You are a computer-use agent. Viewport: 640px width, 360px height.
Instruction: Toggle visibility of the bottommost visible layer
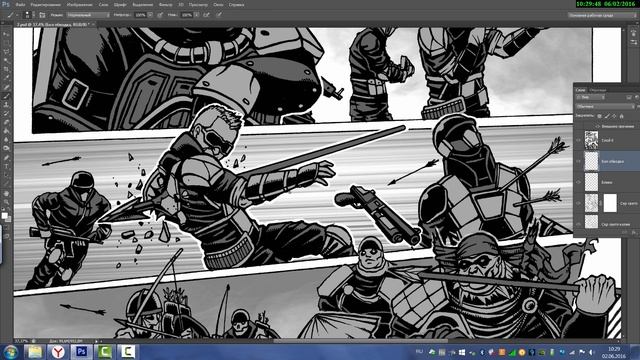tap(578, 224)
